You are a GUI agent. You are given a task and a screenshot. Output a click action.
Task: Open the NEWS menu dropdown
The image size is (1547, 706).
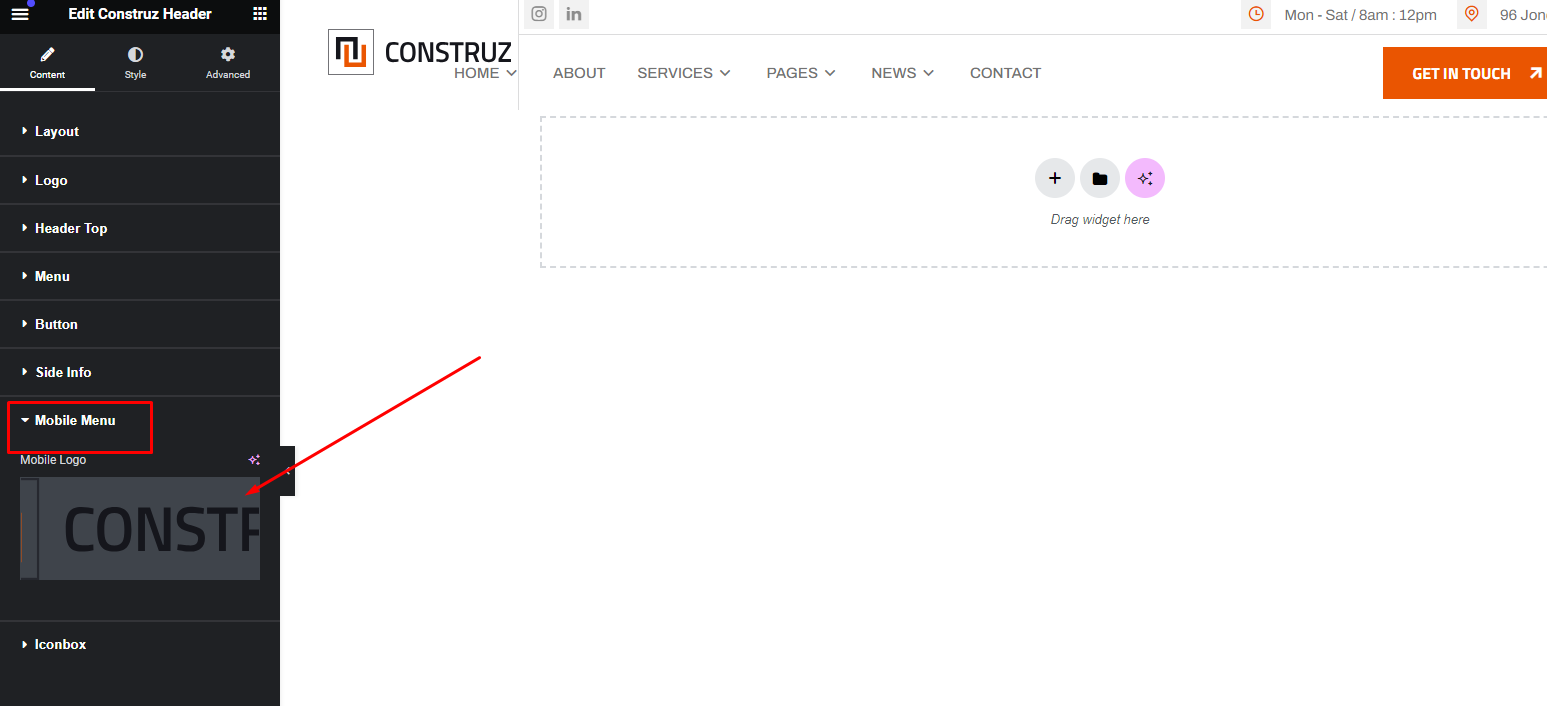pos(903,73)
